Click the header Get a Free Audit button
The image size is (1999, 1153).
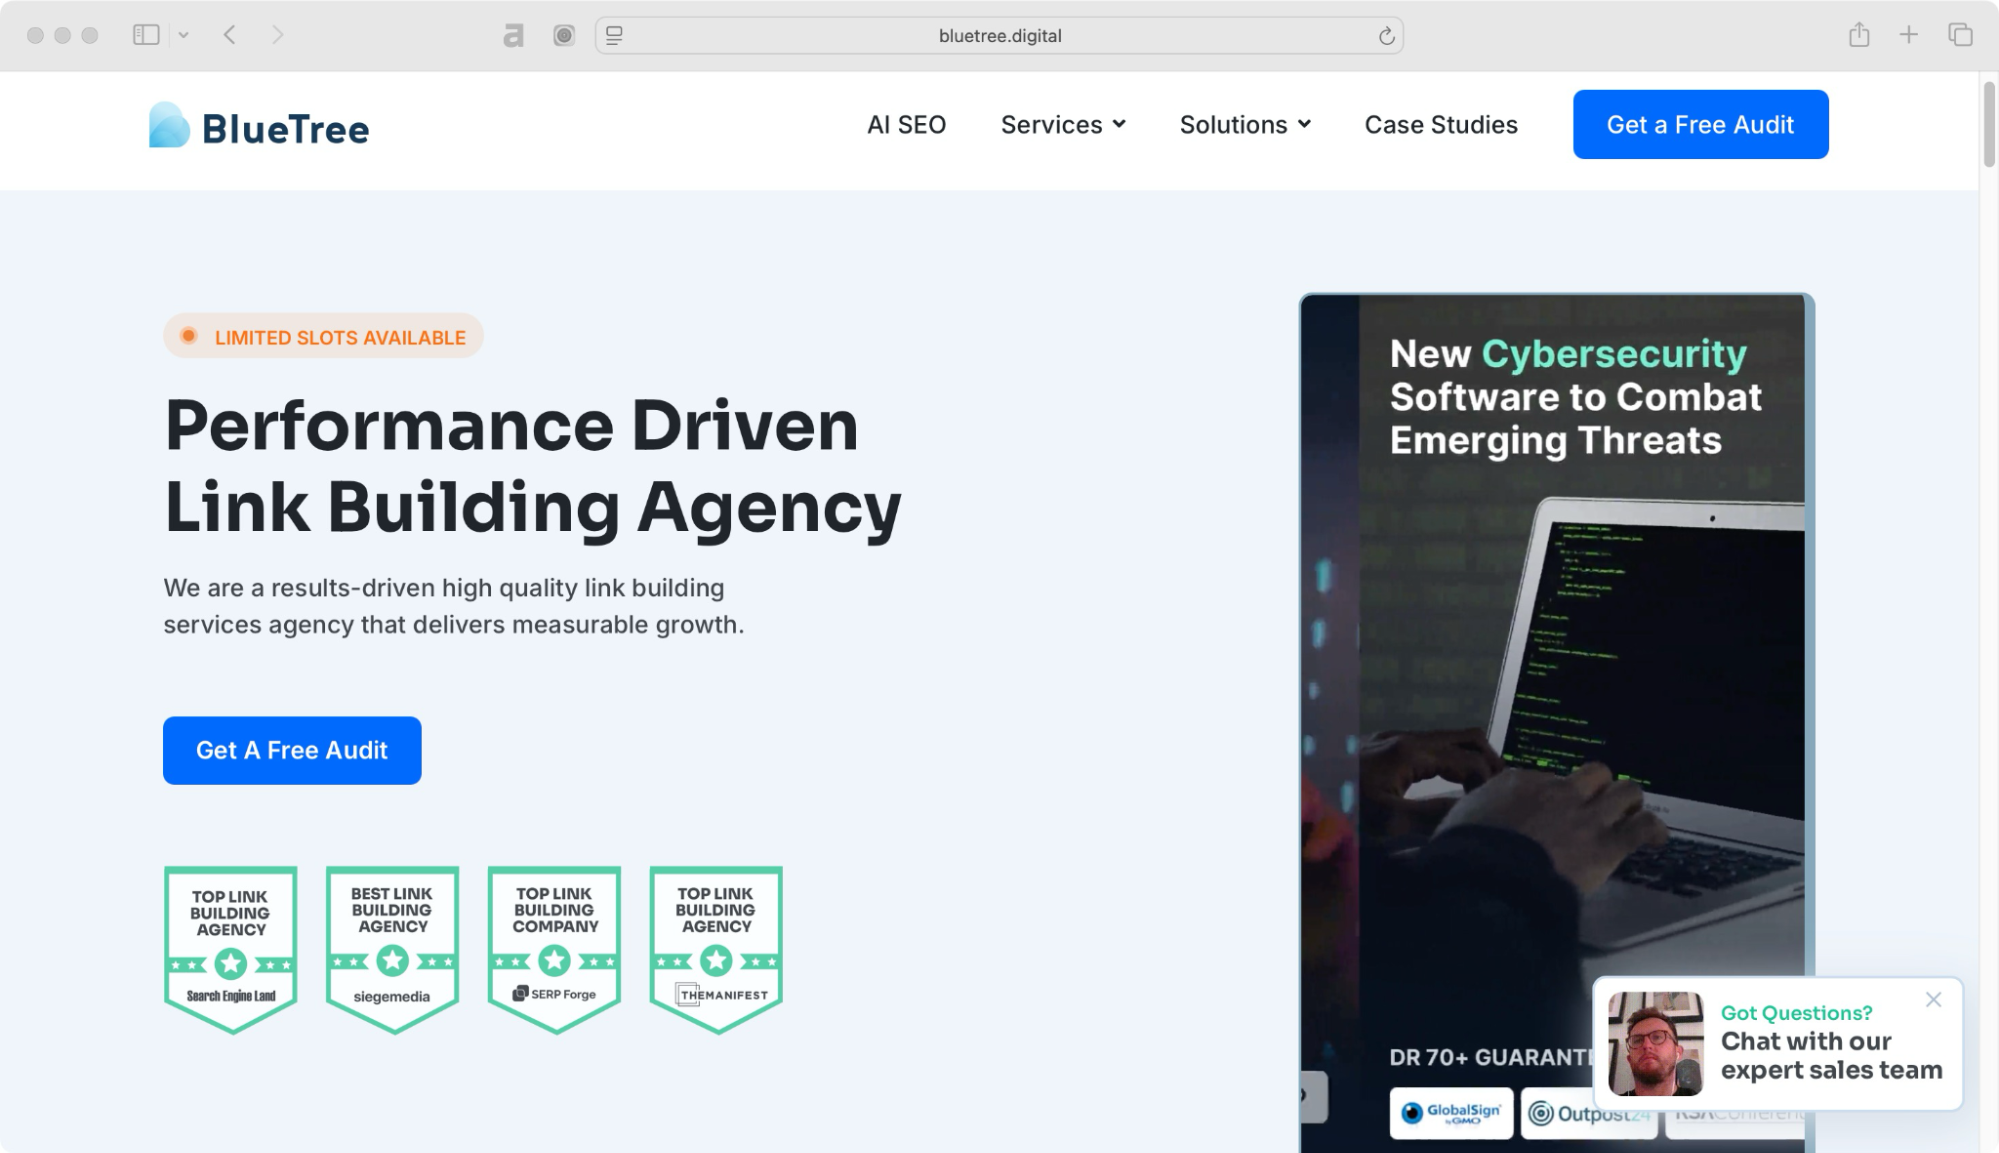point(1700,125)
